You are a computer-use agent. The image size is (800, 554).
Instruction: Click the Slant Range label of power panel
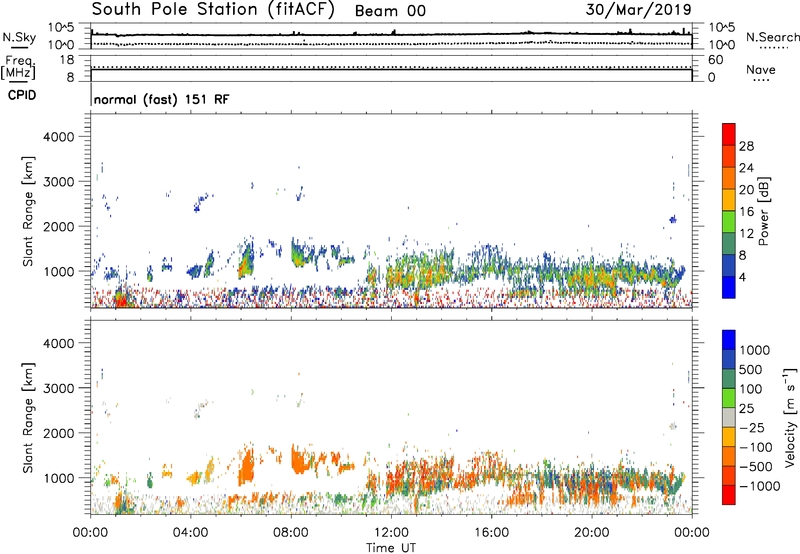(x=28, y=211)
